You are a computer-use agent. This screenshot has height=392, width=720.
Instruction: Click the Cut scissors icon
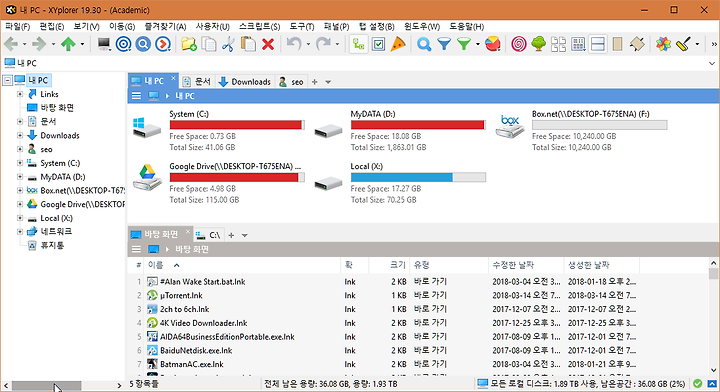228,44
